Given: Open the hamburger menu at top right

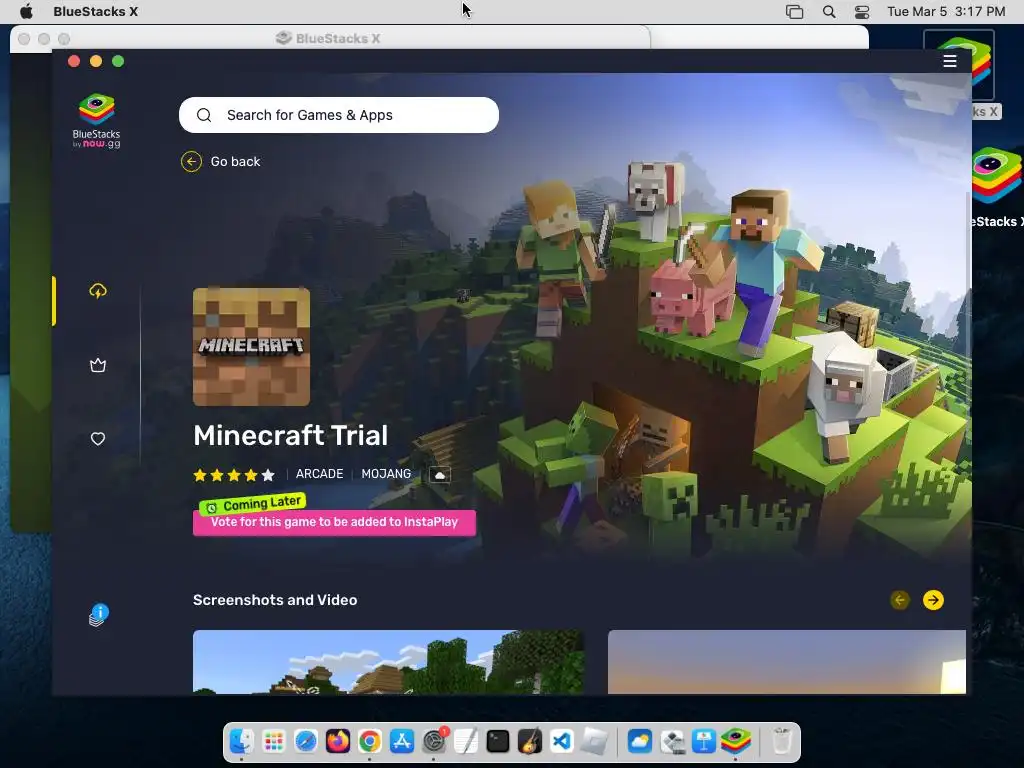Looking at the screenshot, I should tap(950, 61).
